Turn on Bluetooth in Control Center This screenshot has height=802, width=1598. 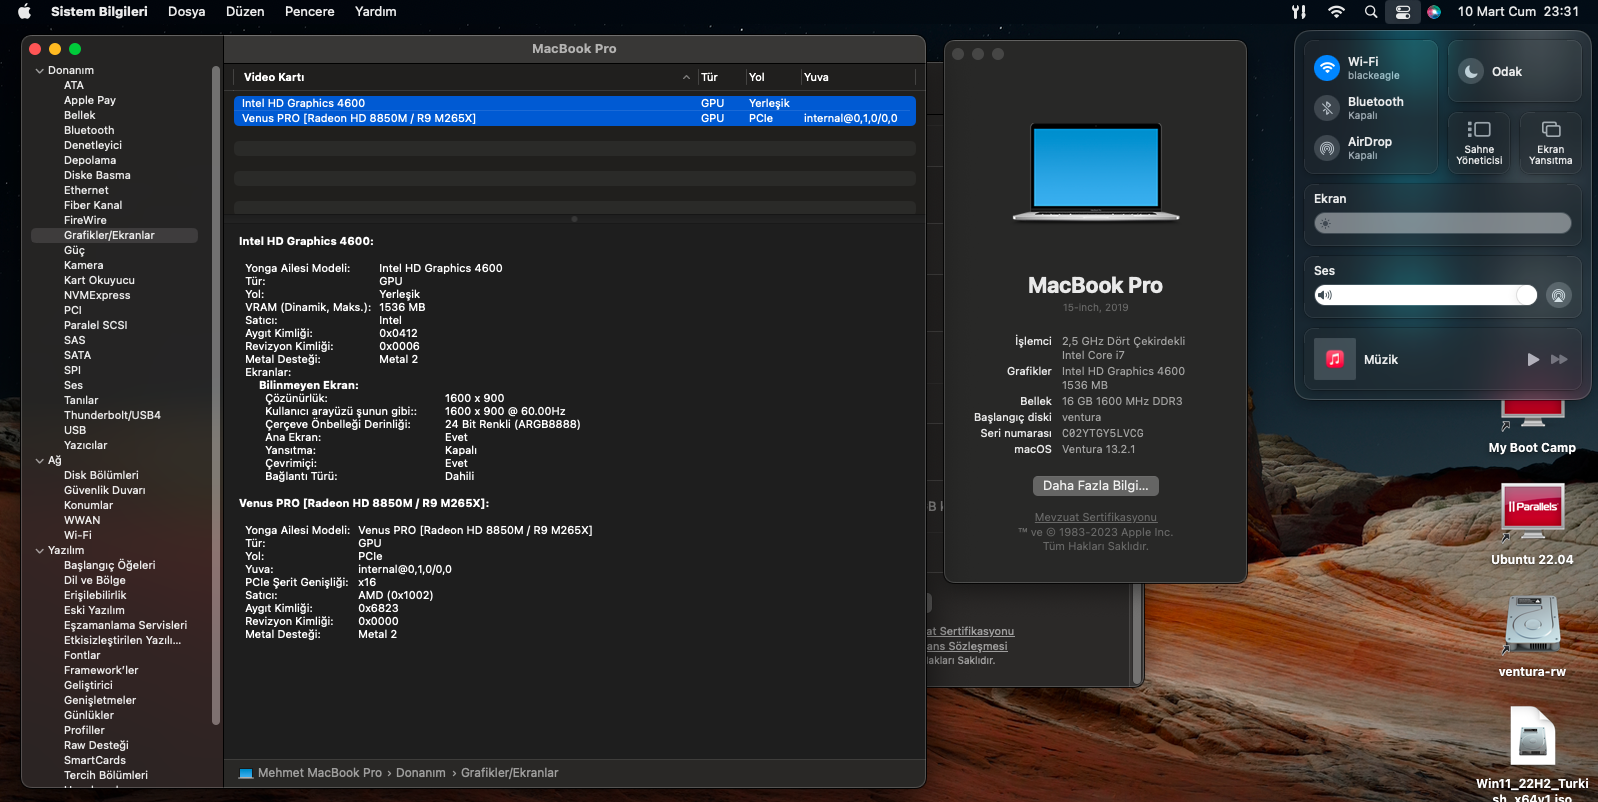click(1327, 108)
